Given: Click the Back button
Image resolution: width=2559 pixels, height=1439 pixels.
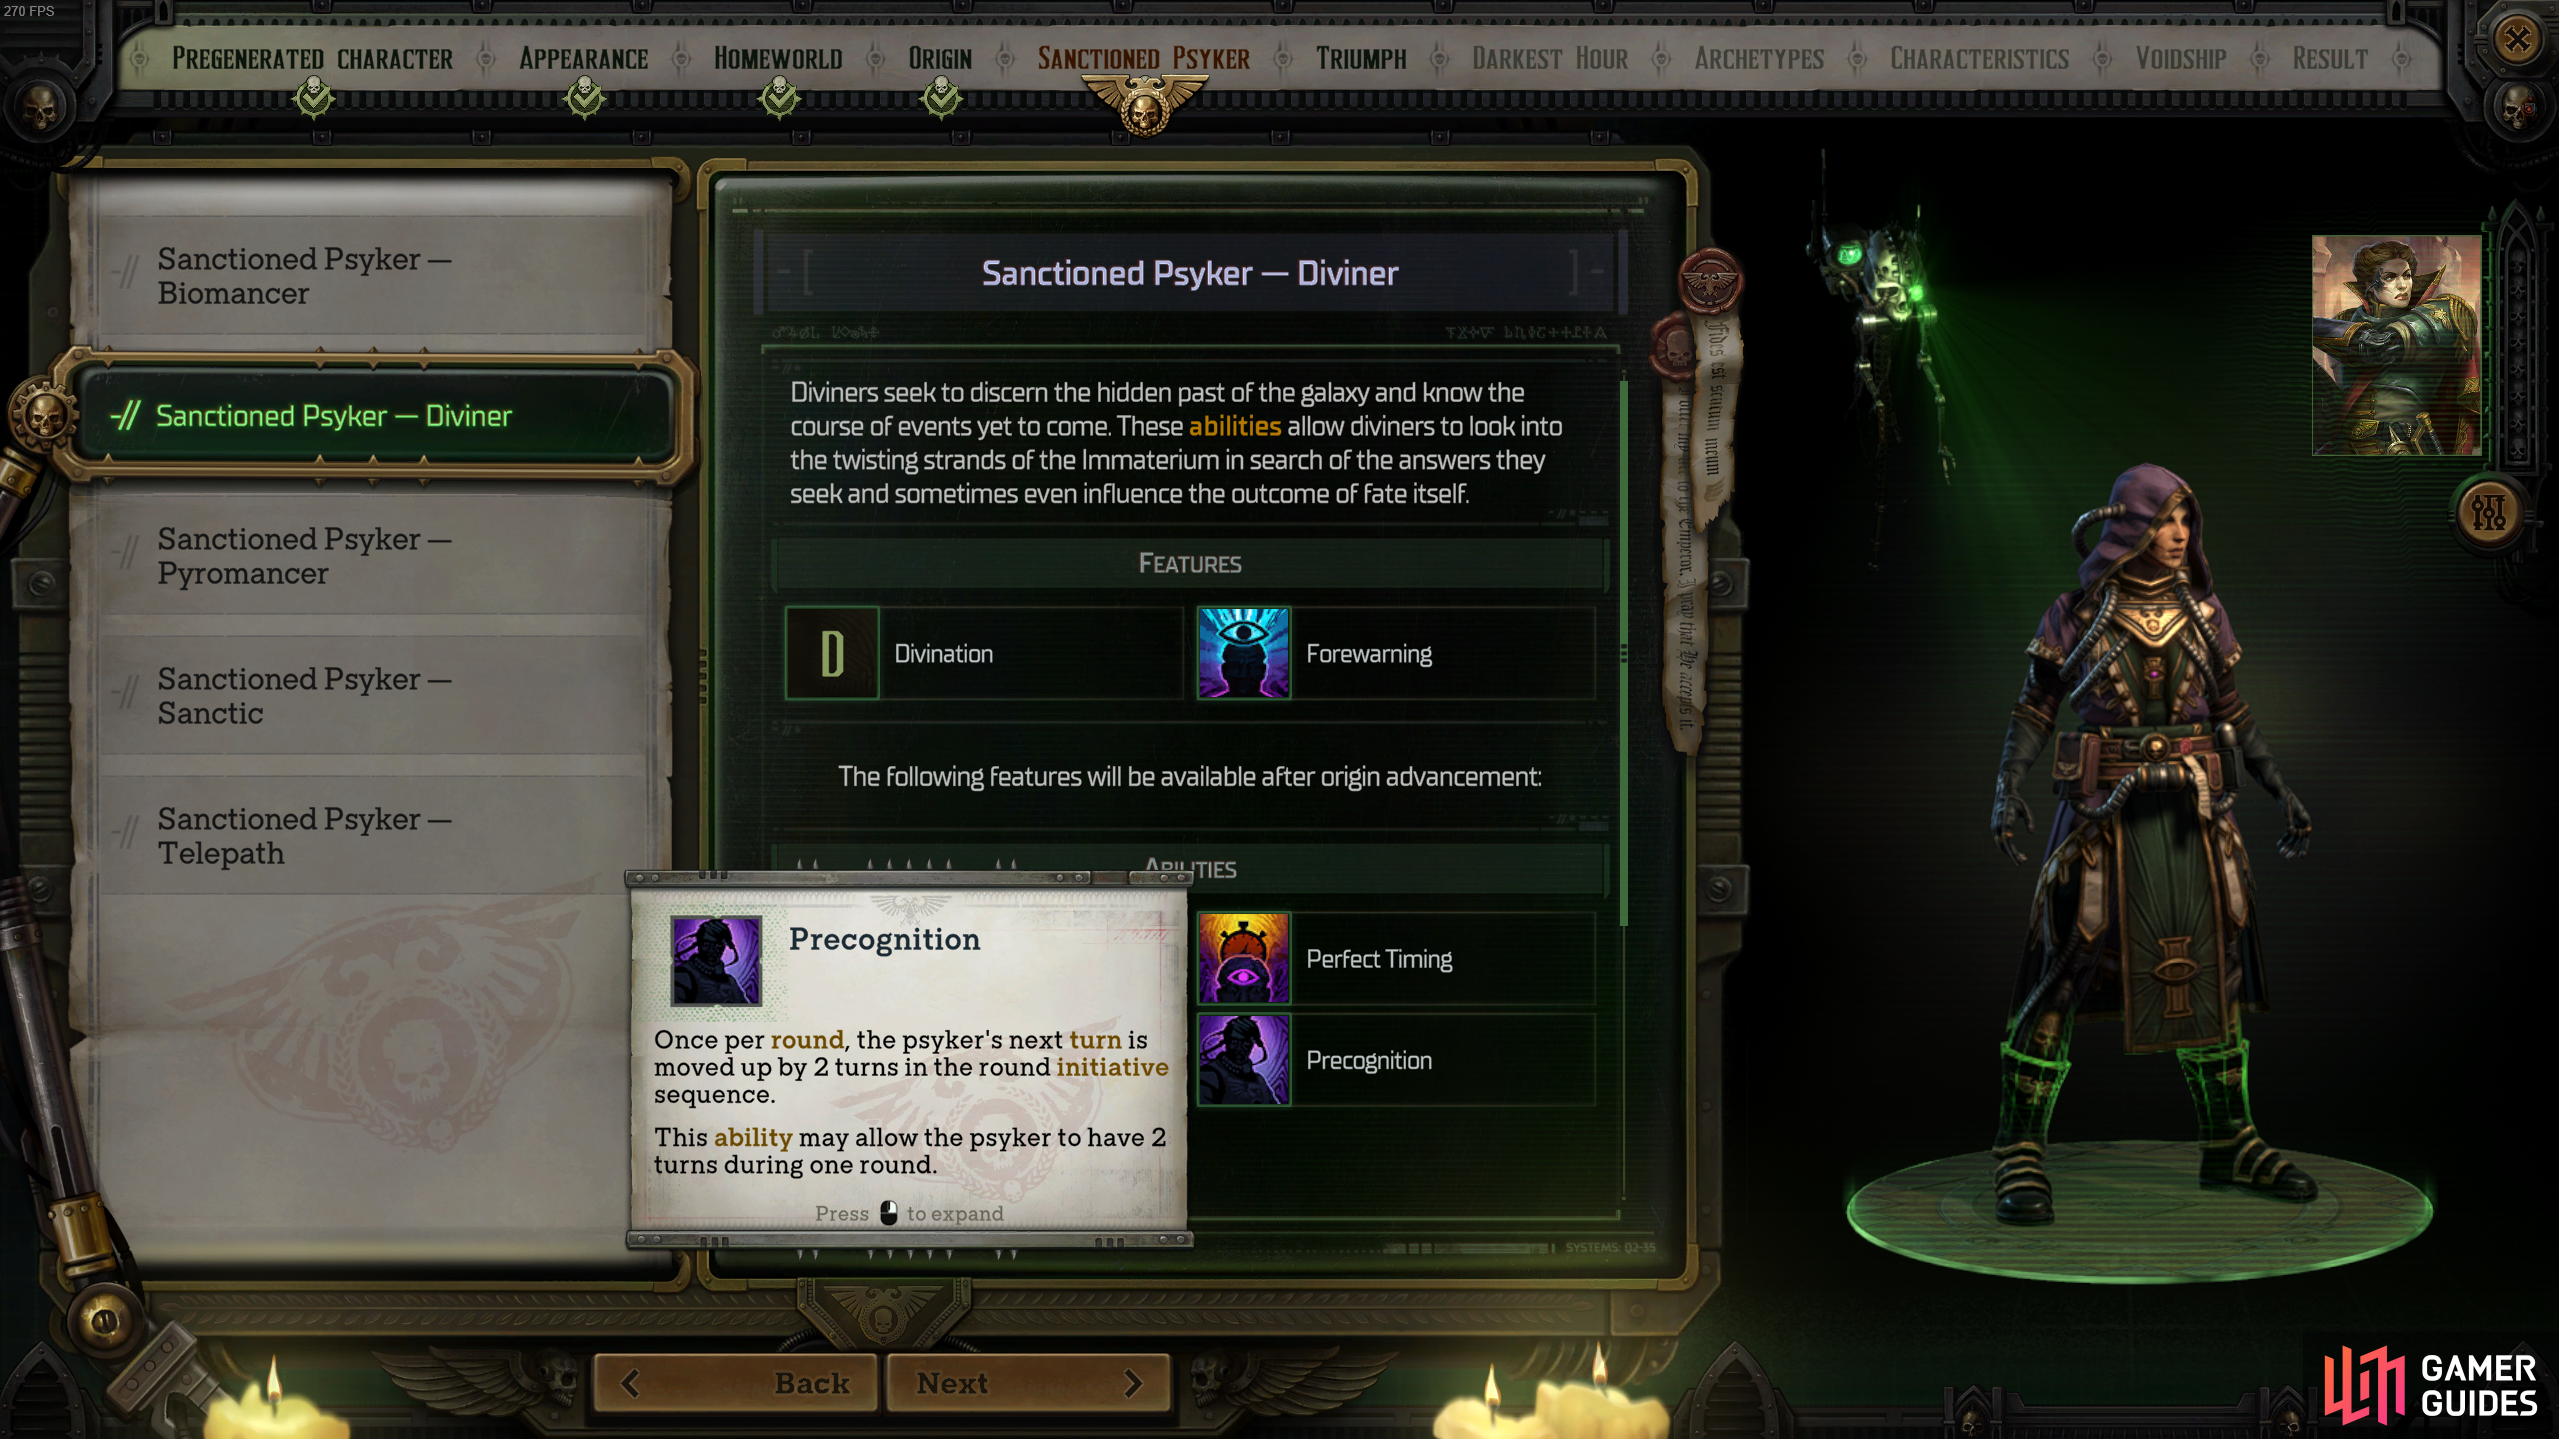Looking at the screenshot, I should click(x=736, y=1383).
